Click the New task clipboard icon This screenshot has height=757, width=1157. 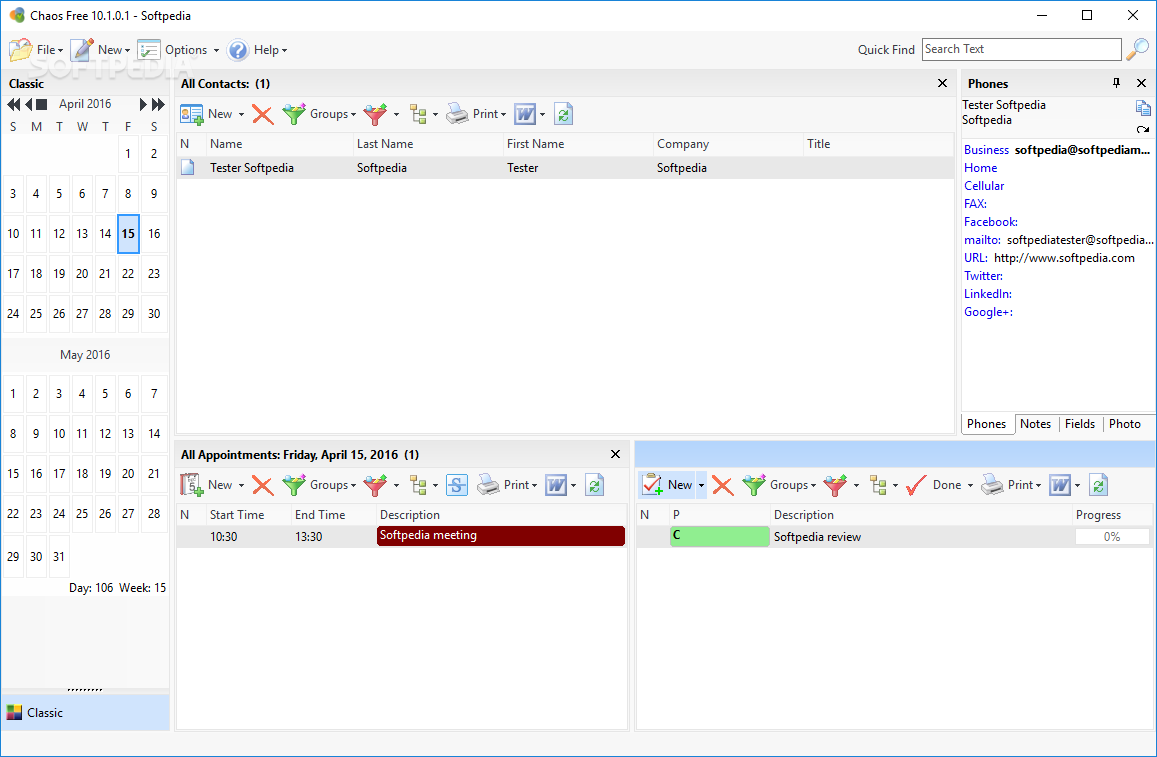coord(652,485)
